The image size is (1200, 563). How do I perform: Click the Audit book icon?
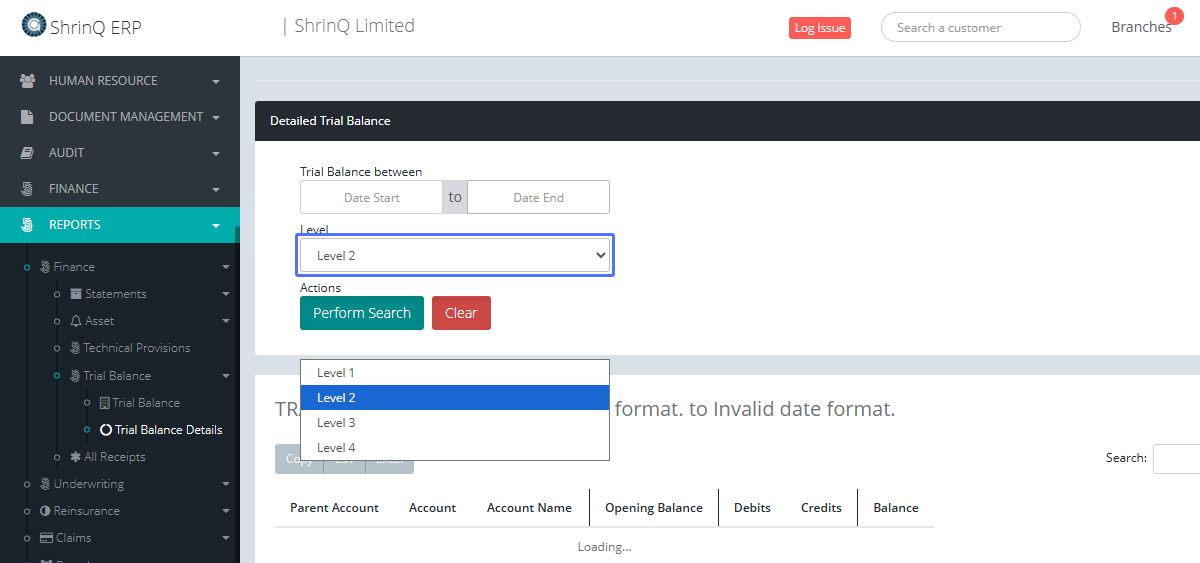(28, 153)
